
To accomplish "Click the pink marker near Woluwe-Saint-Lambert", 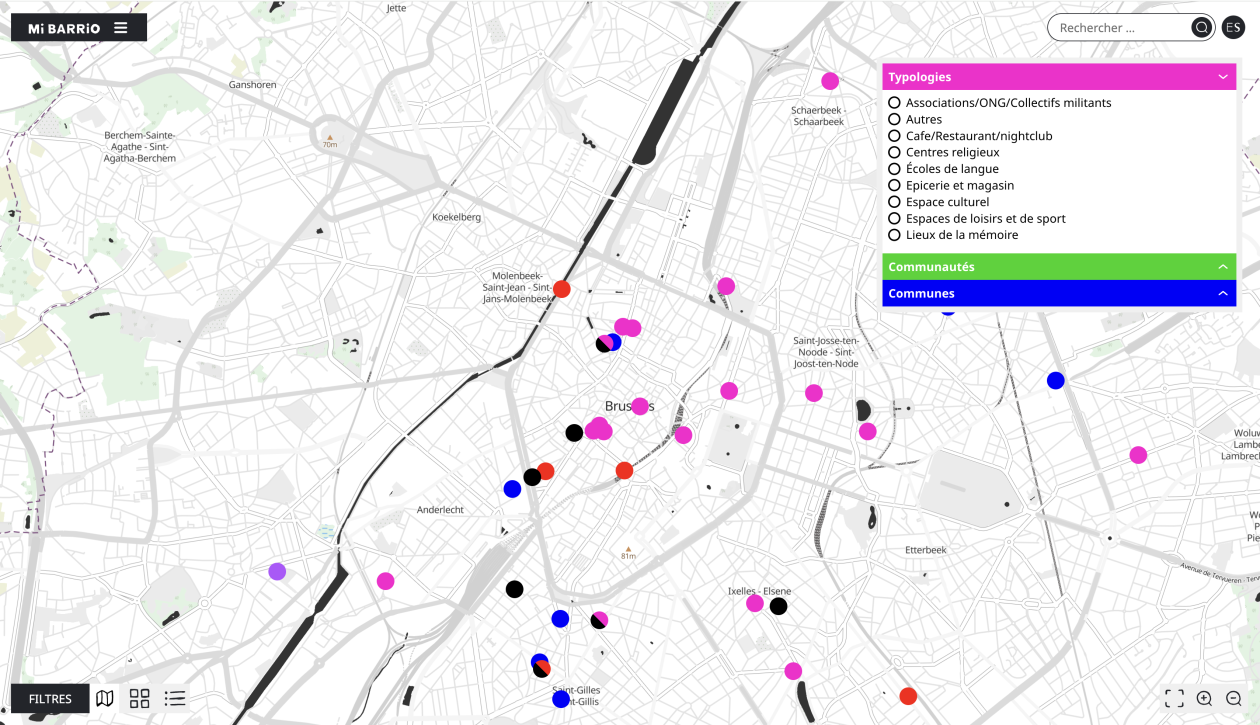I will point(1138,455).
